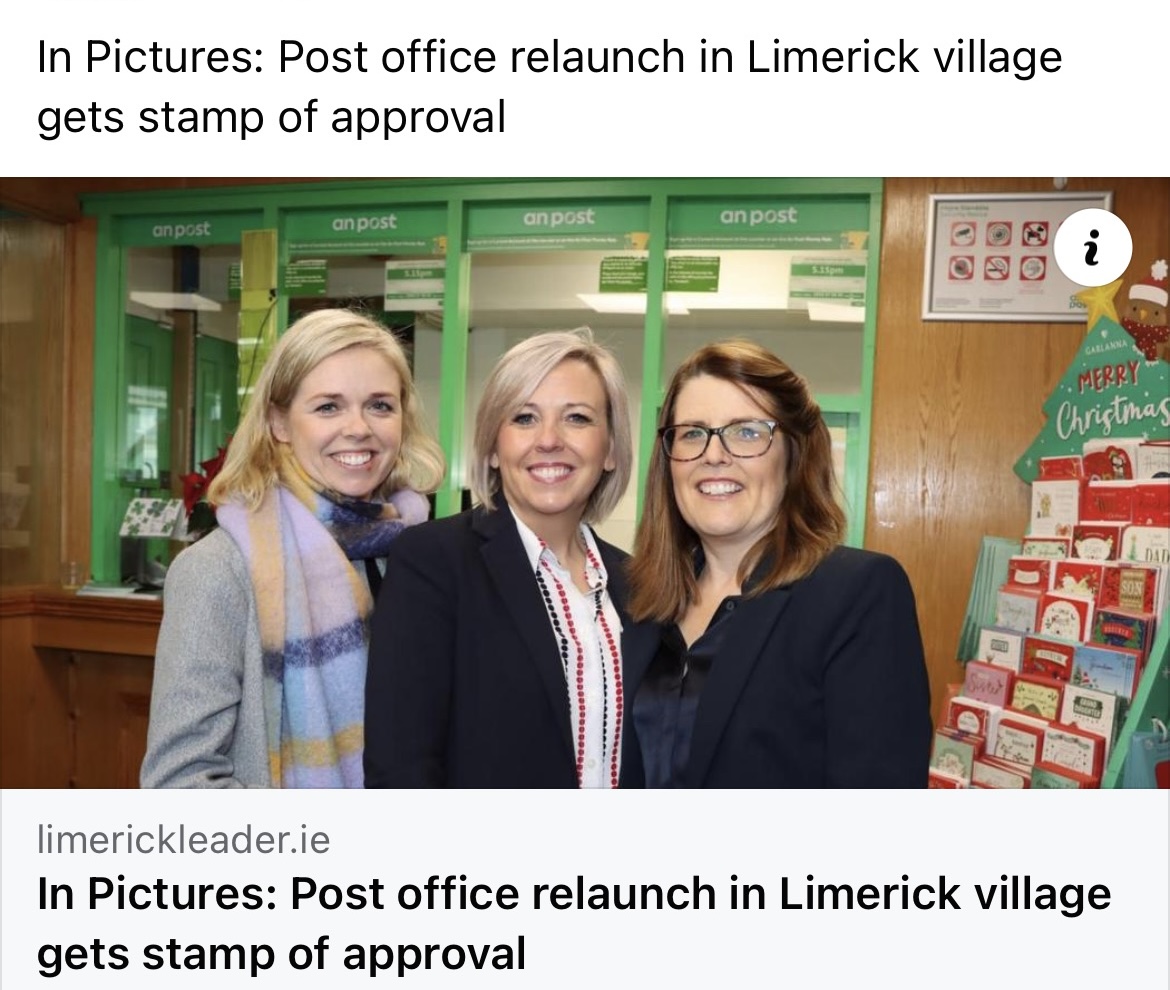
Task: Open the limerickleader.ie source domain link
Action: pos(184,840)
